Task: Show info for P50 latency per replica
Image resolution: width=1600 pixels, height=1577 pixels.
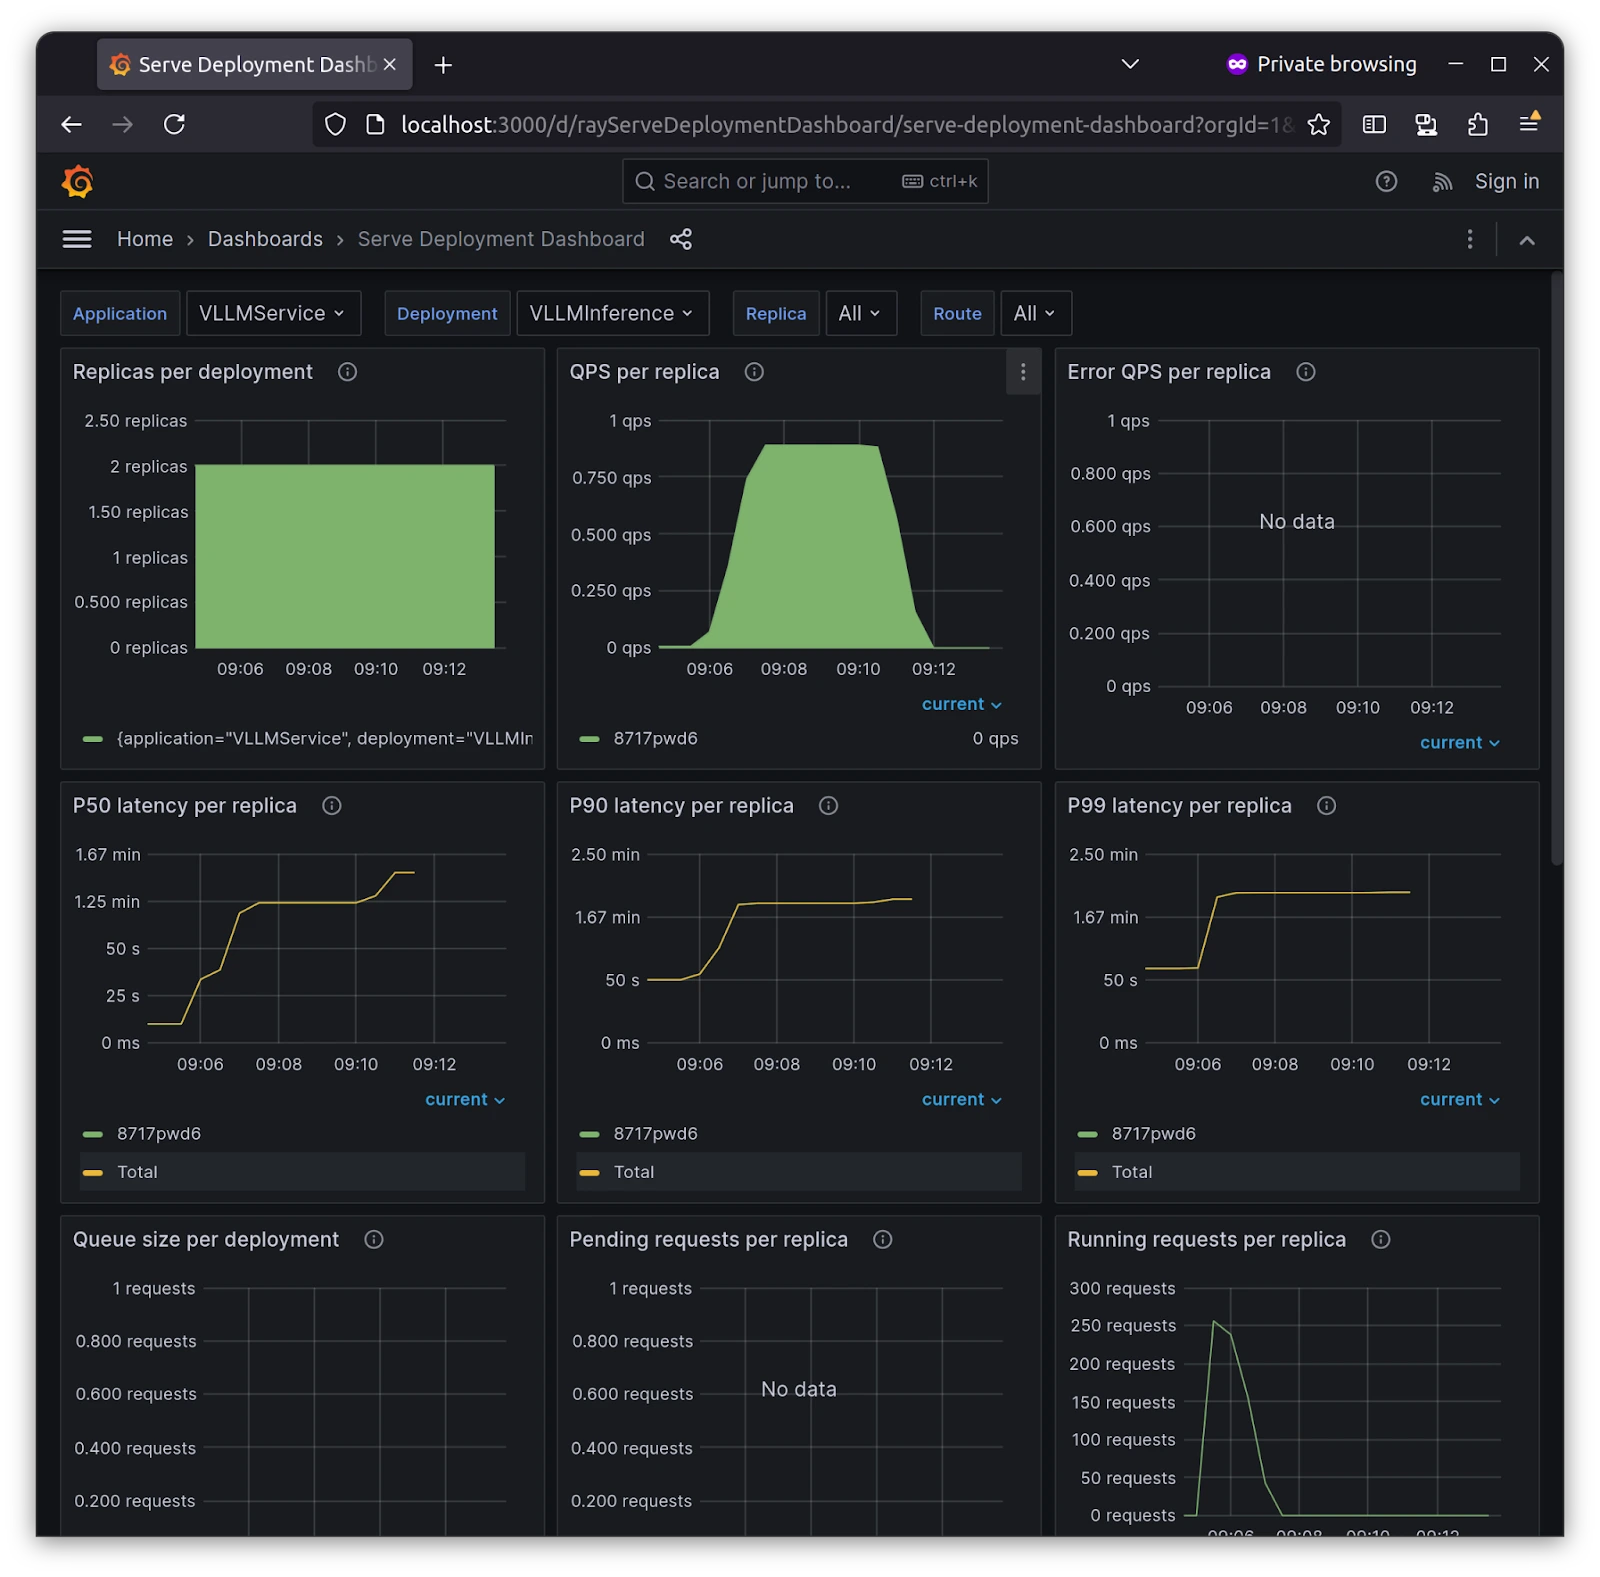Action: pos(331,806)
